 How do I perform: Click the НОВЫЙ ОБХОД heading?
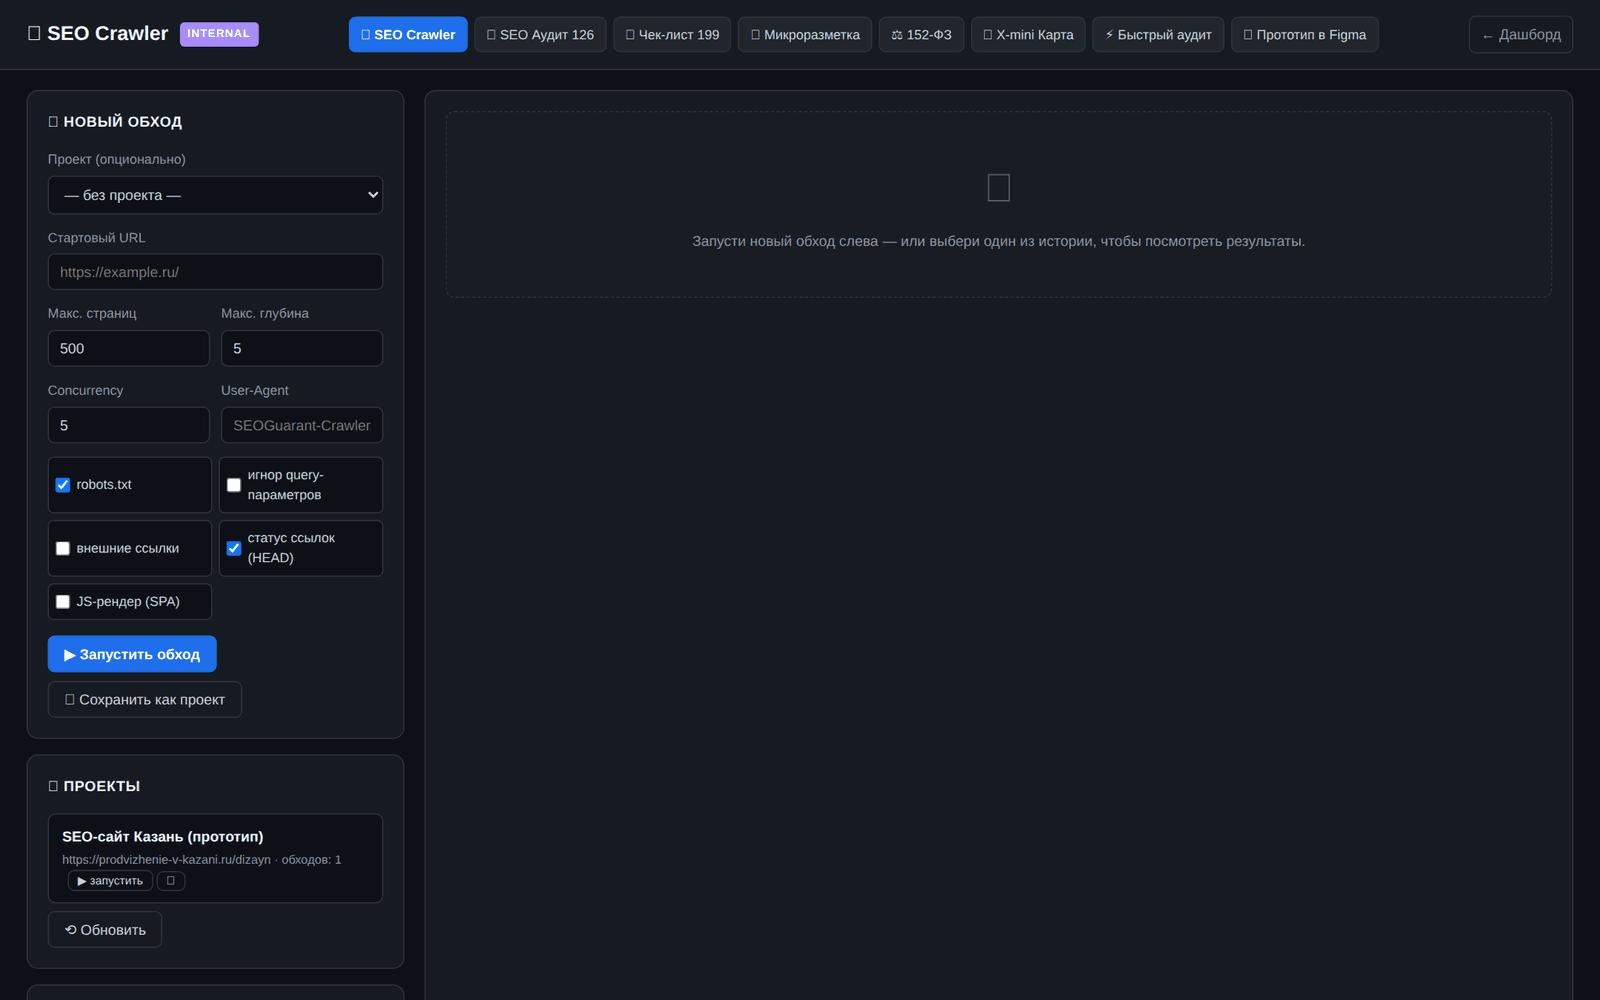[115, 121]
